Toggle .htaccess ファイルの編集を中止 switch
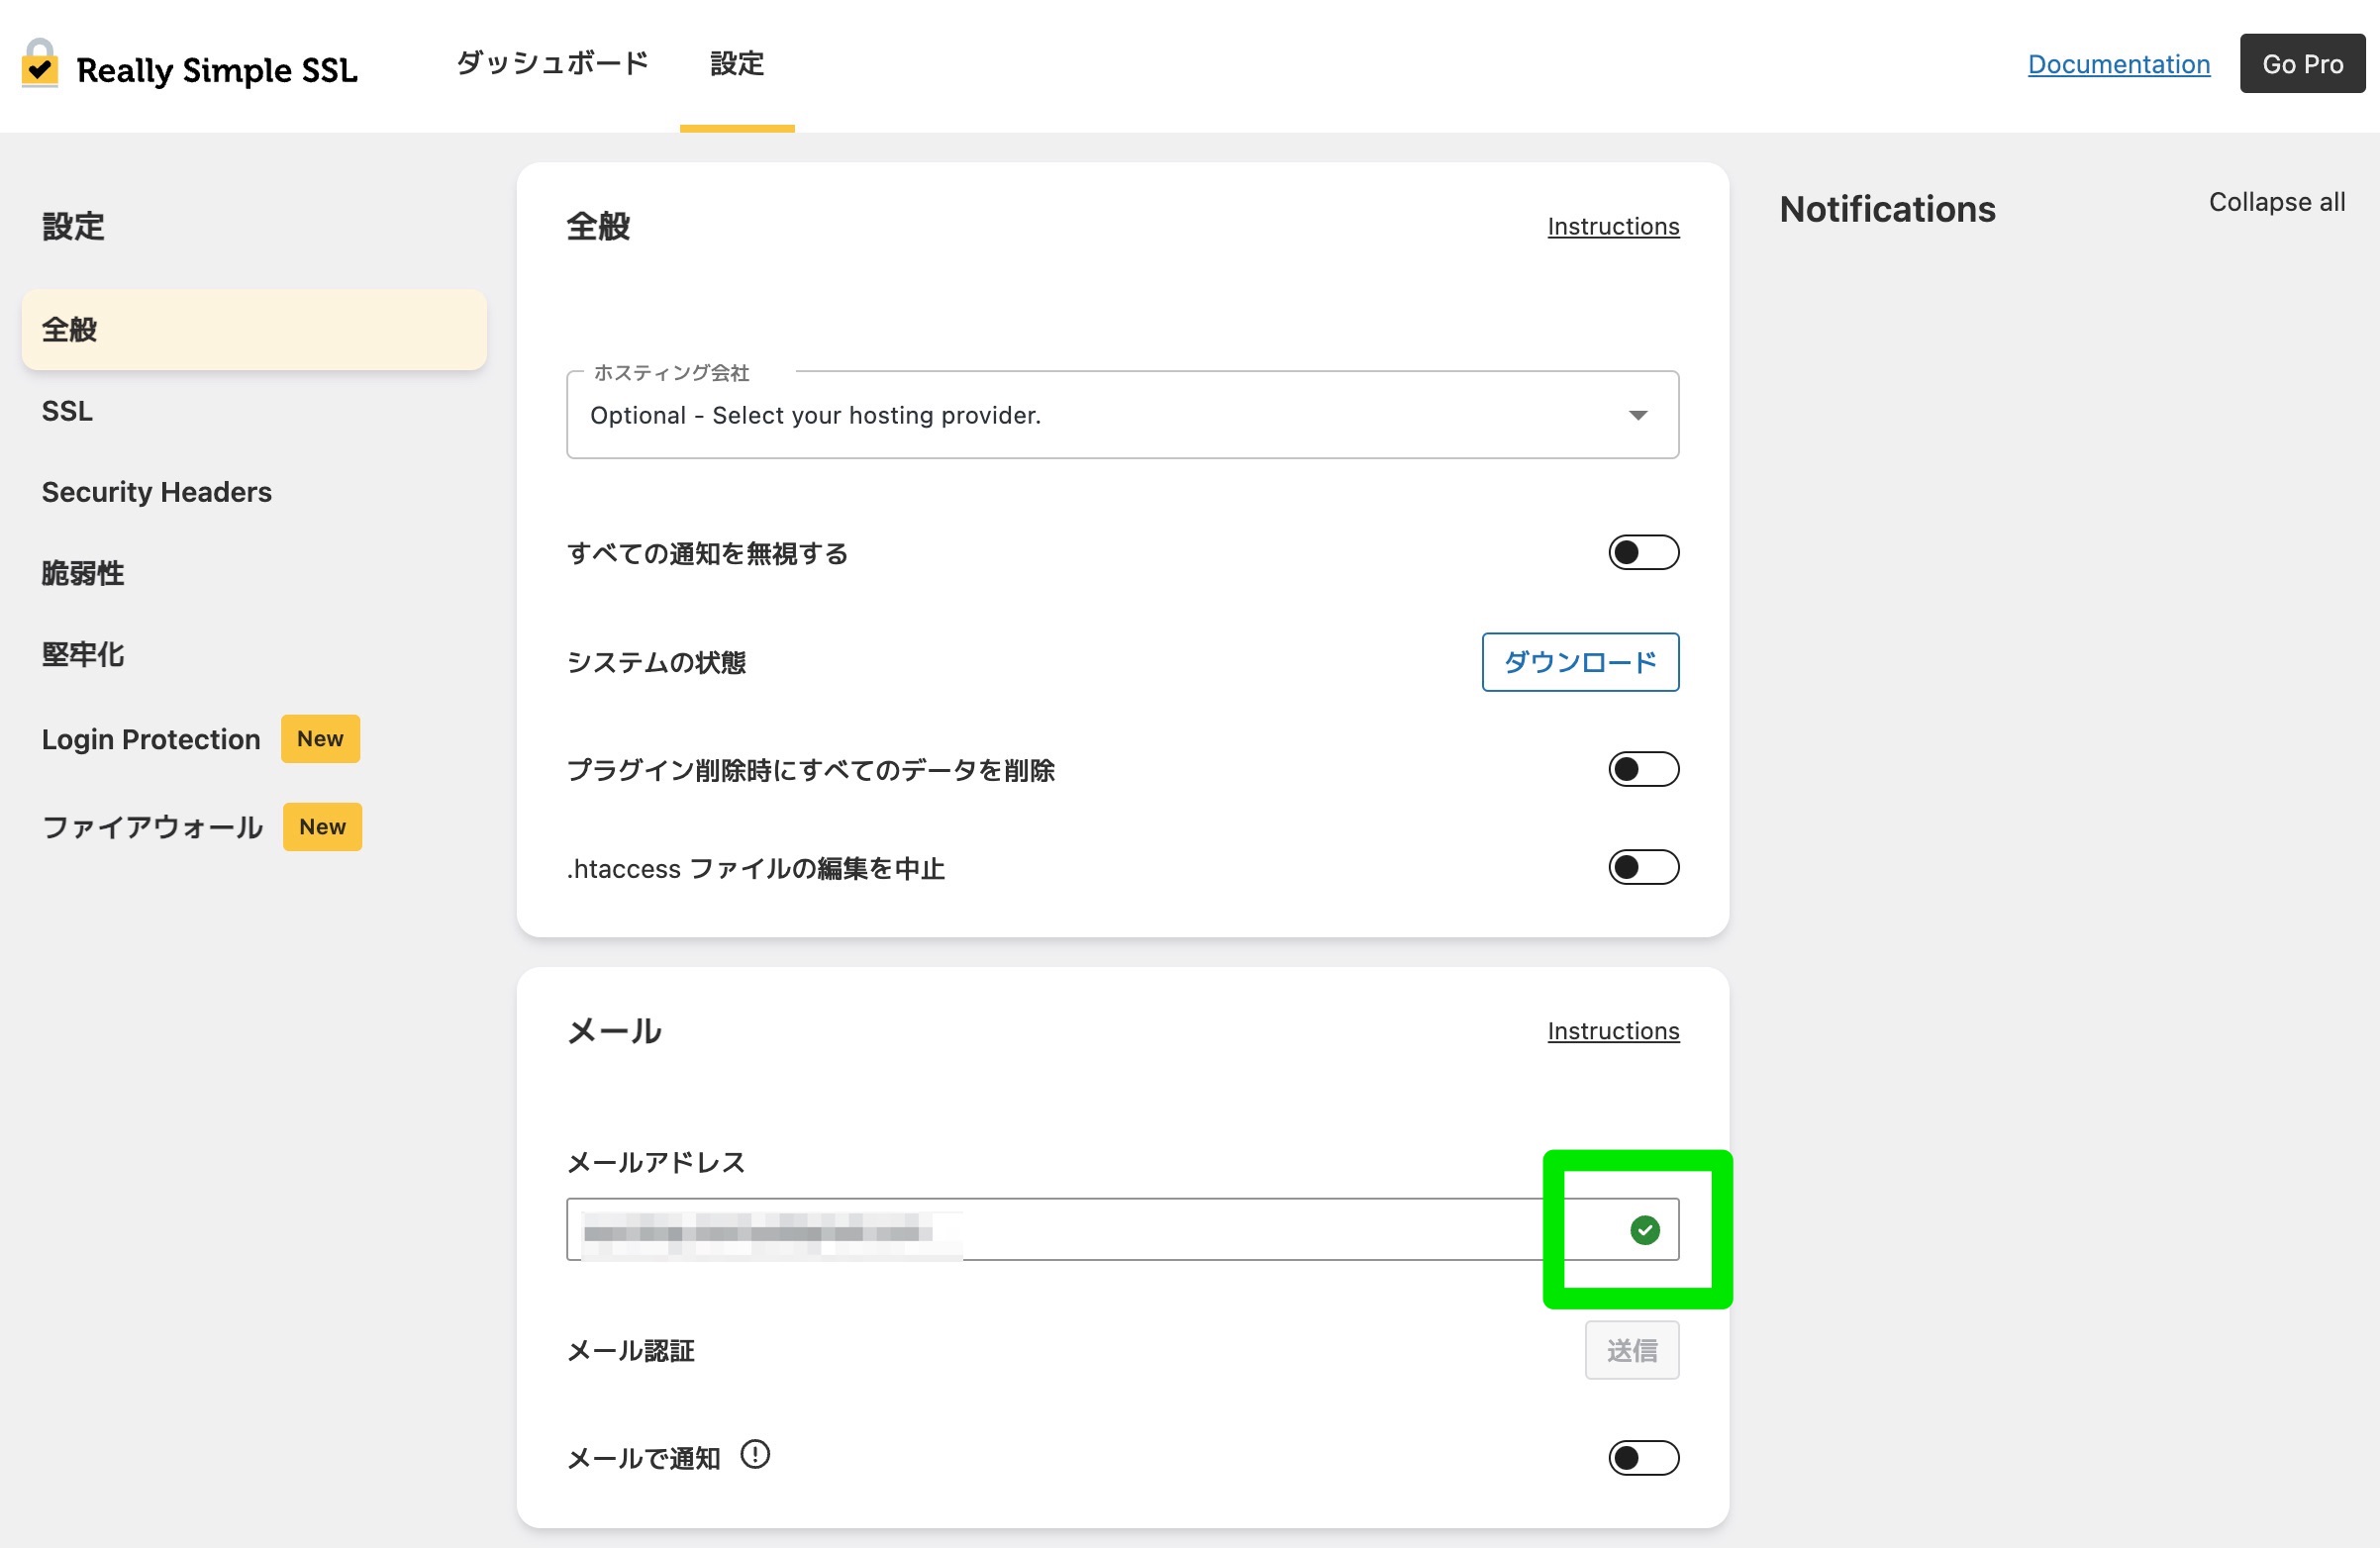Viewport: 2380px width, 1548px height. 1641,868
